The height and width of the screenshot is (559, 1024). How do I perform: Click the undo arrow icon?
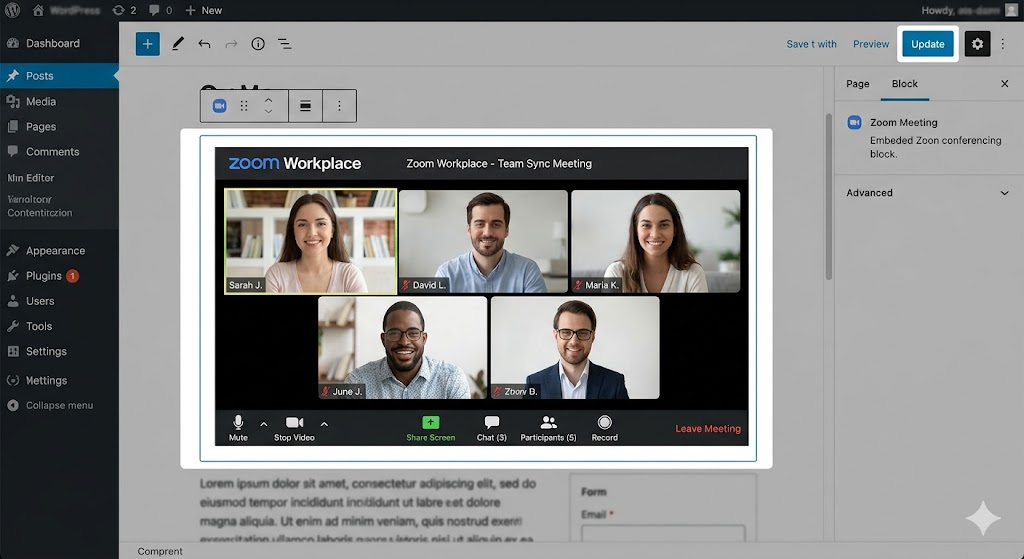tap(204, 44)
